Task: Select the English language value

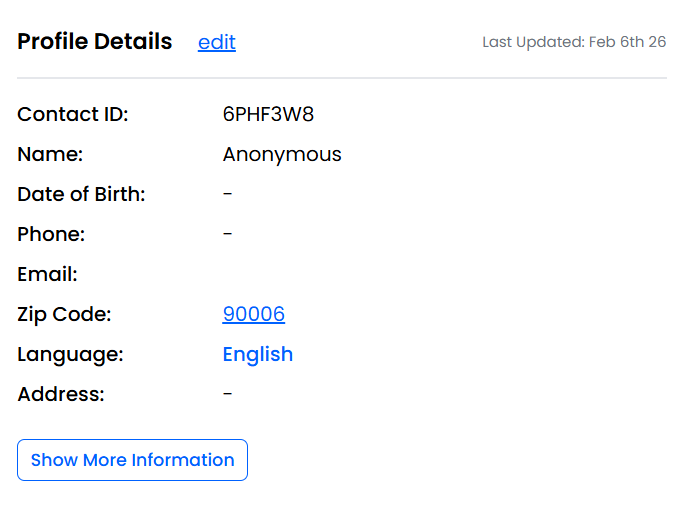Action: [258, 354]
